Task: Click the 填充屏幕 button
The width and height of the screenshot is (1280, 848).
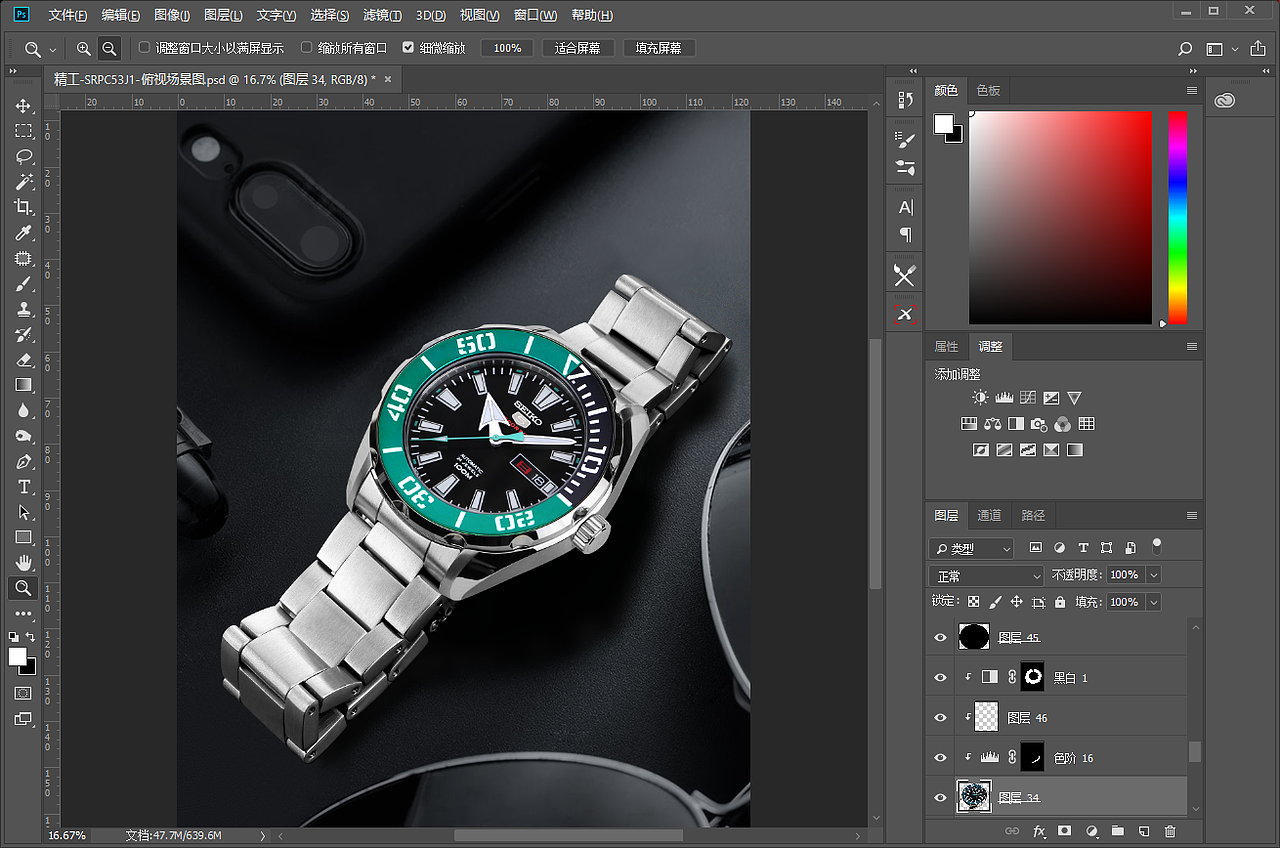Action: click(x=659, y=48)
